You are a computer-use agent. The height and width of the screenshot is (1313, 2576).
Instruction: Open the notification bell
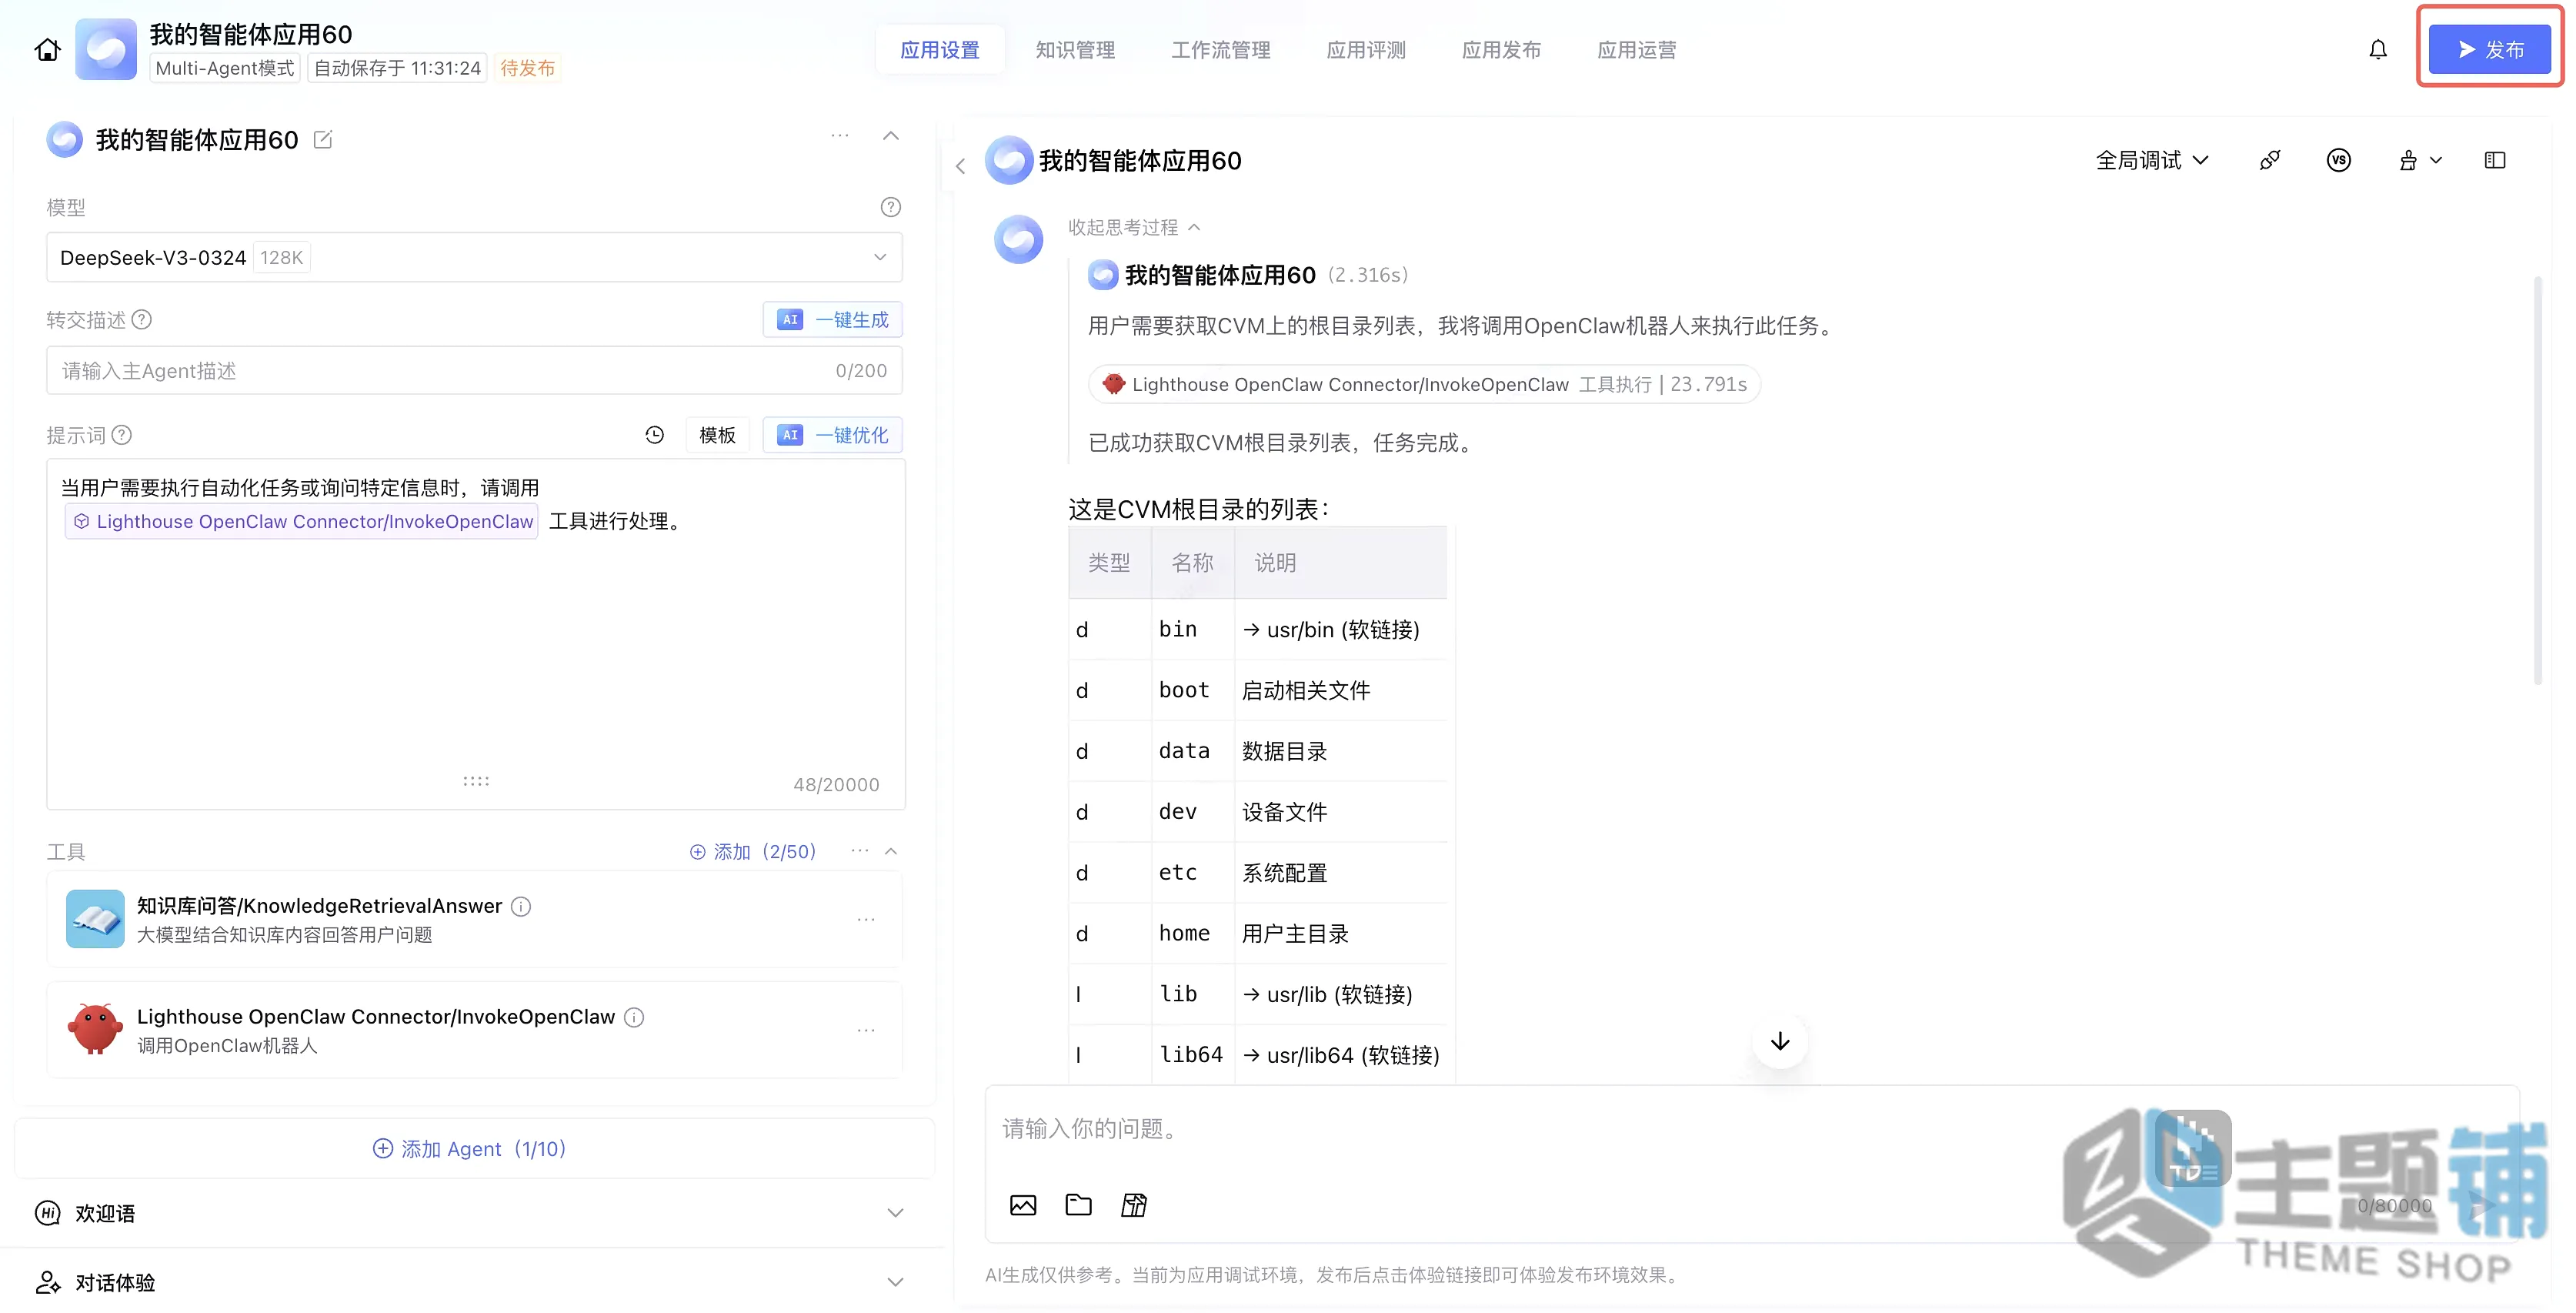[x=2377, y=50]
